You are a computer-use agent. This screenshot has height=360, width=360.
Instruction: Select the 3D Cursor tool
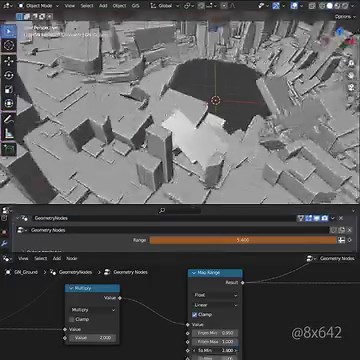[x=9, y=45]
